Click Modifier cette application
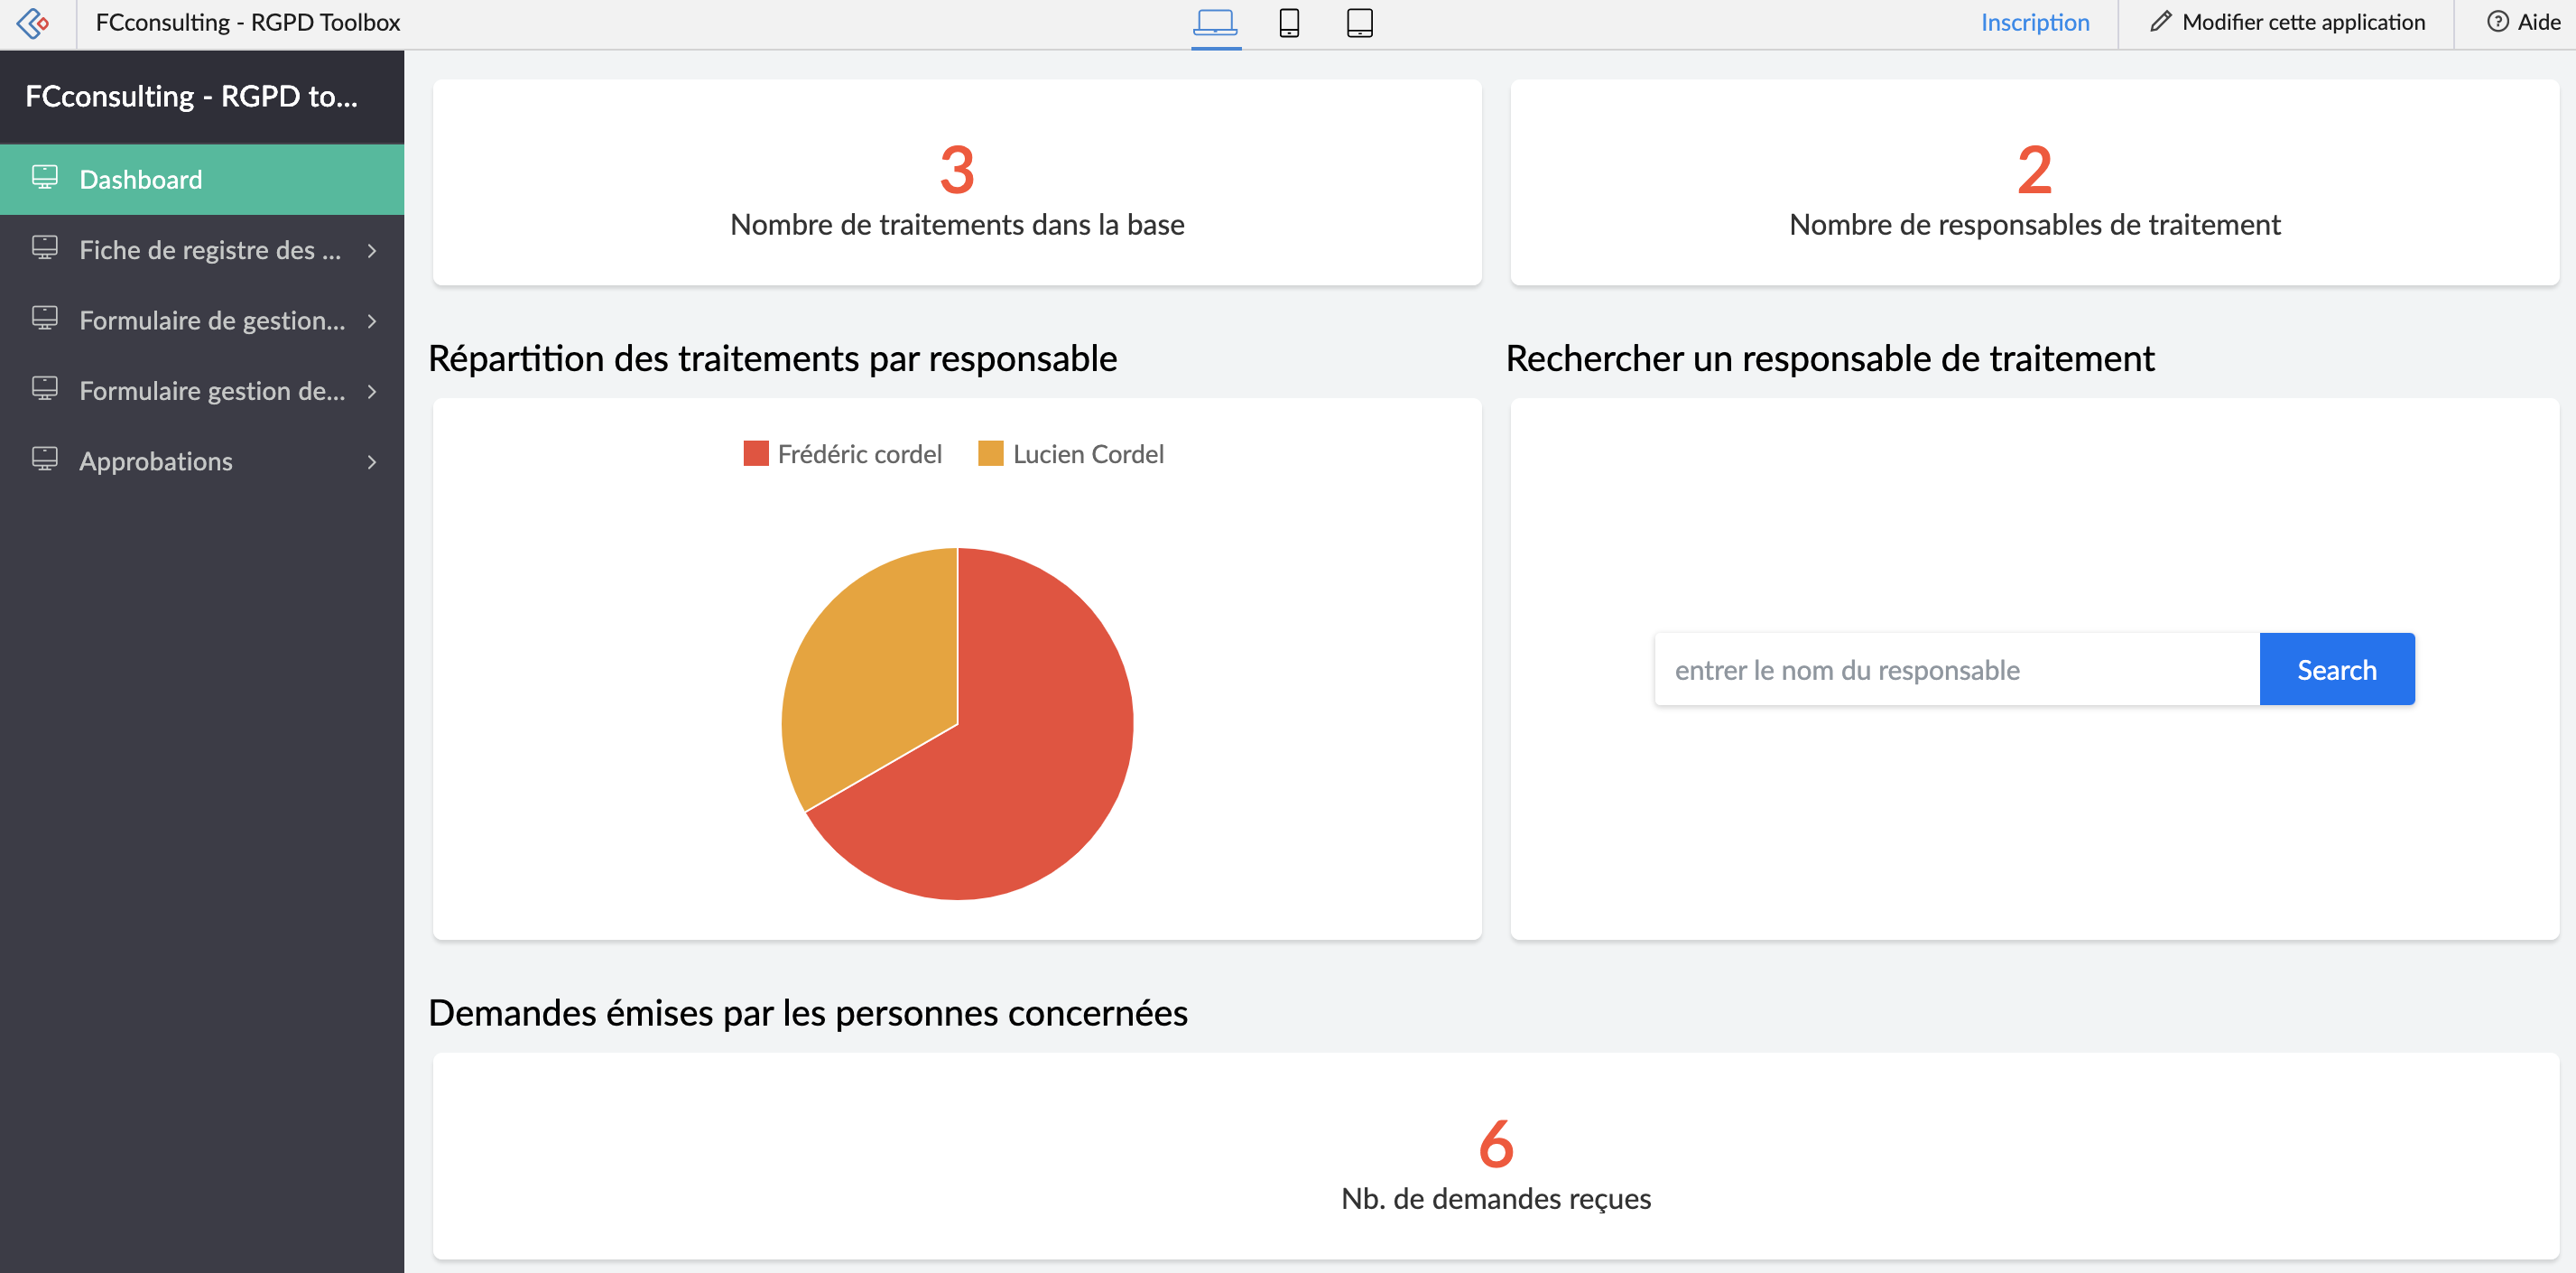 click(x=2287, y=22)
